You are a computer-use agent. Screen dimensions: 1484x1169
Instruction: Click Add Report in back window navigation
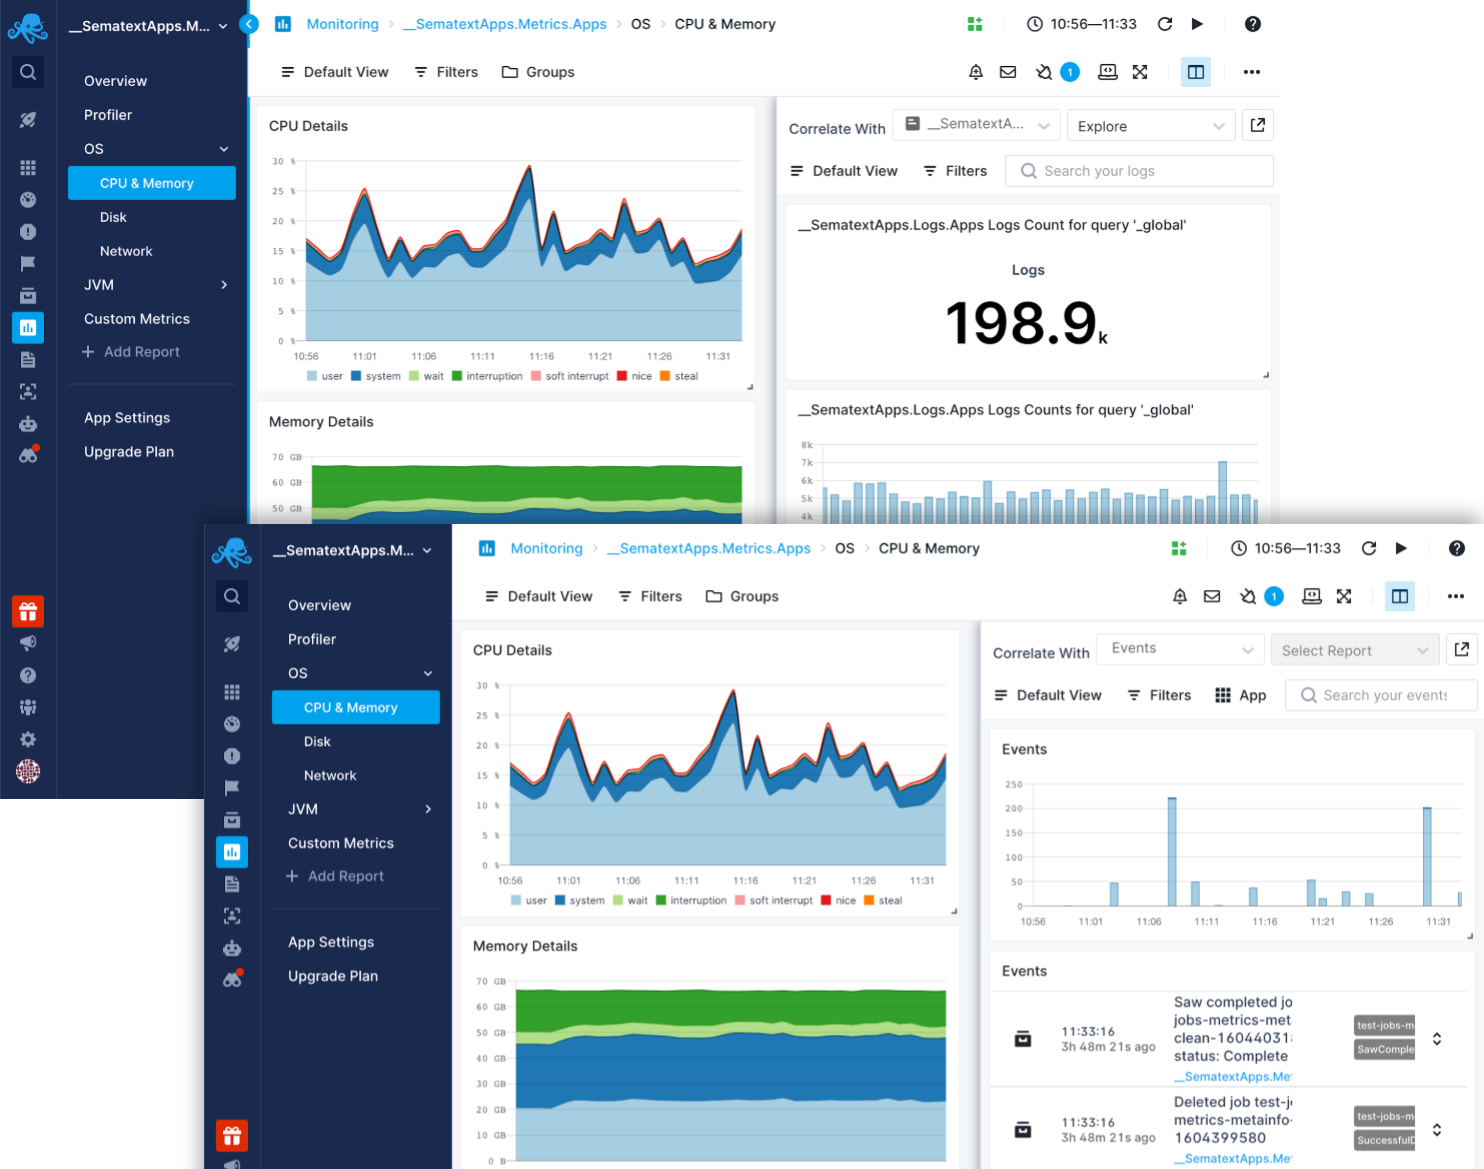point(130,352)
